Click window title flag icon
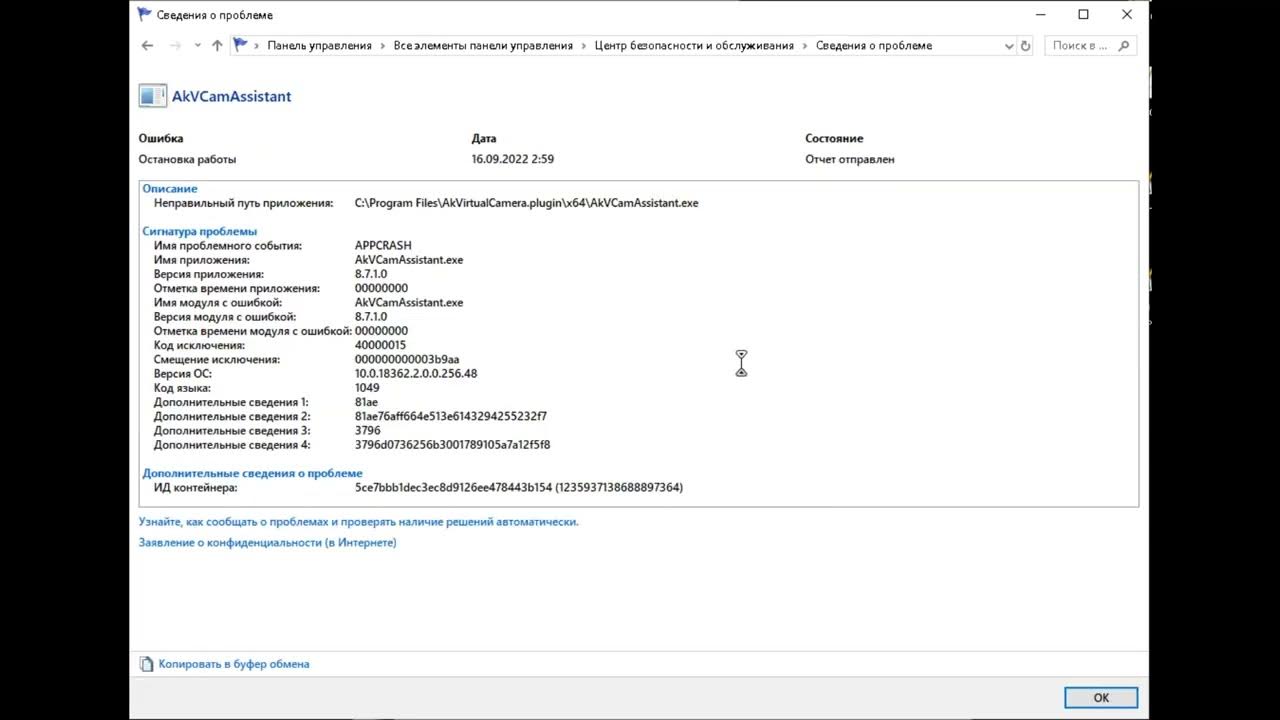 [x=145, y=15]
